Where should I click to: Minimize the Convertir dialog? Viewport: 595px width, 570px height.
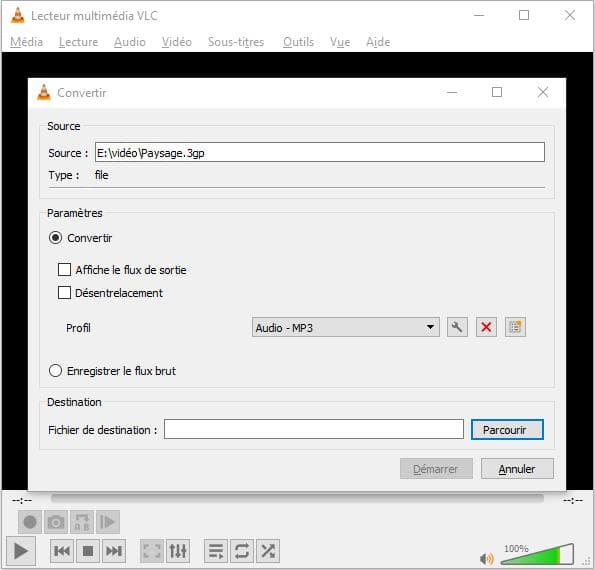point(452,92)
